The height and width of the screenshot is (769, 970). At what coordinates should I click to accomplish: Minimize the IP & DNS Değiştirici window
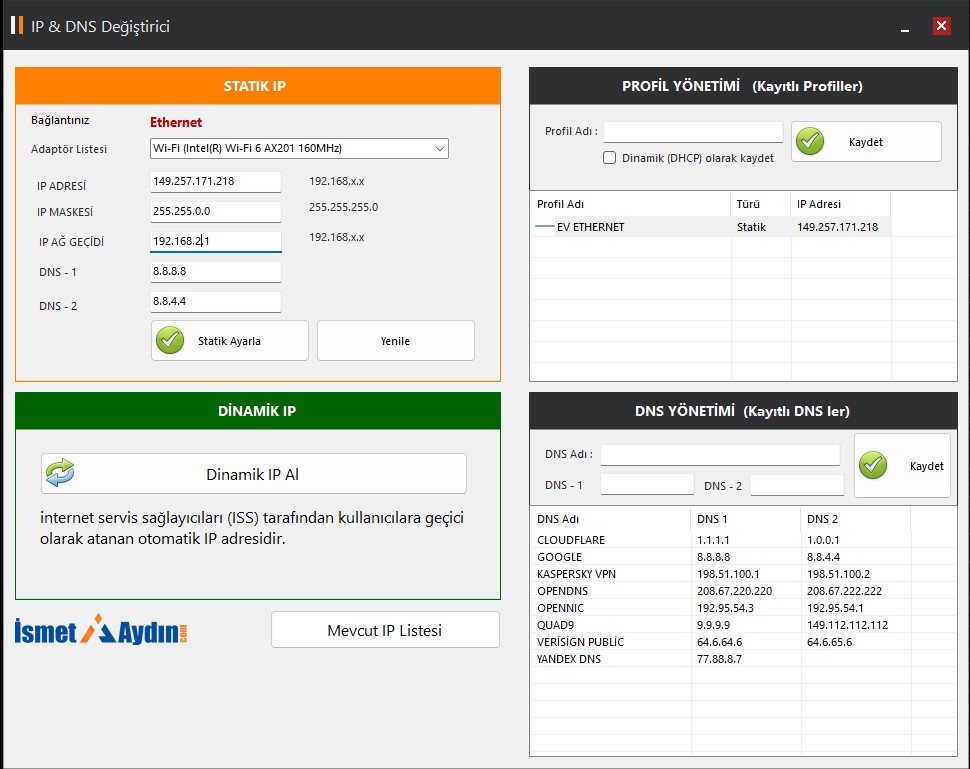905,27
